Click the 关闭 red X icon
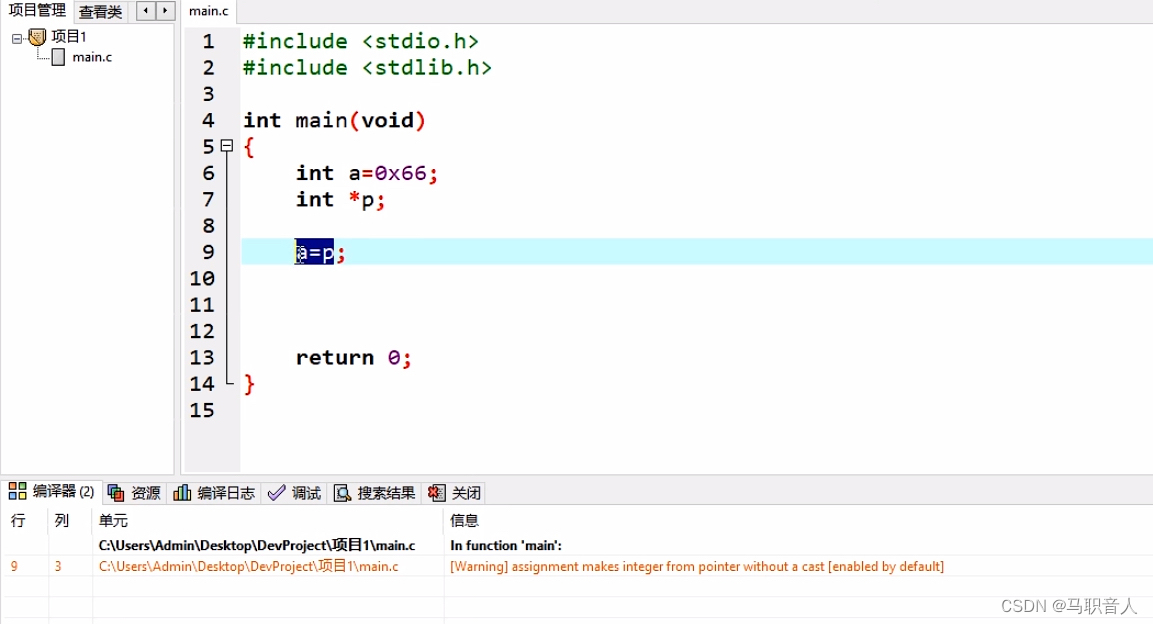The width and height of the screenshot is (1153, 624). (x=436, y=492)
